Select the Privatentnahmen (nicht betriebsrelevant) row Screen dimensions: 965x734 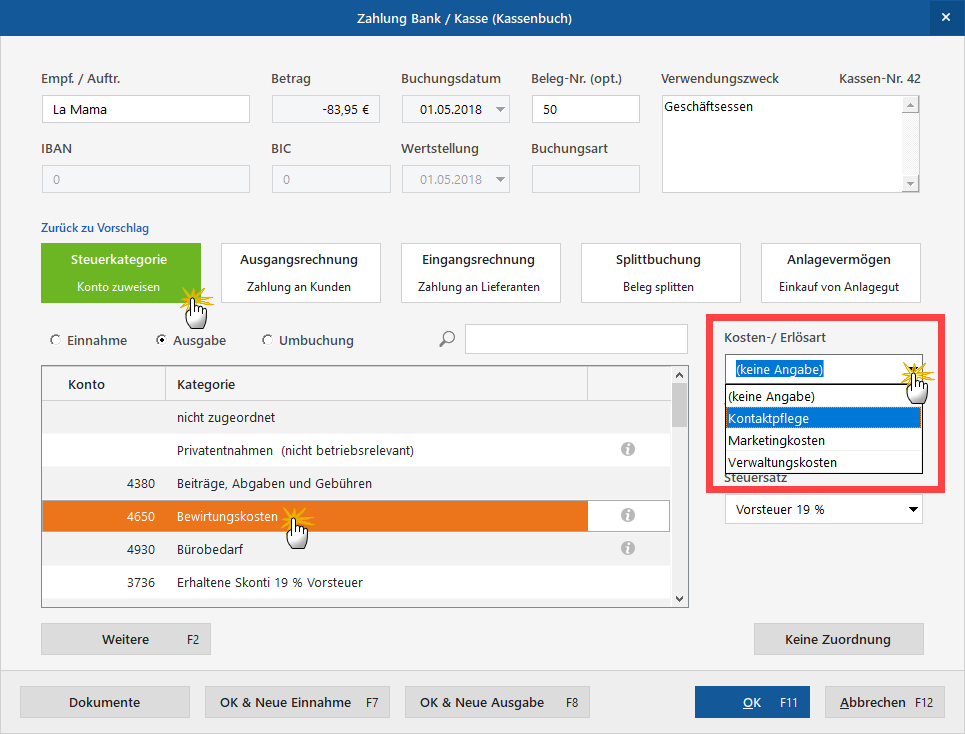(356, 450)
